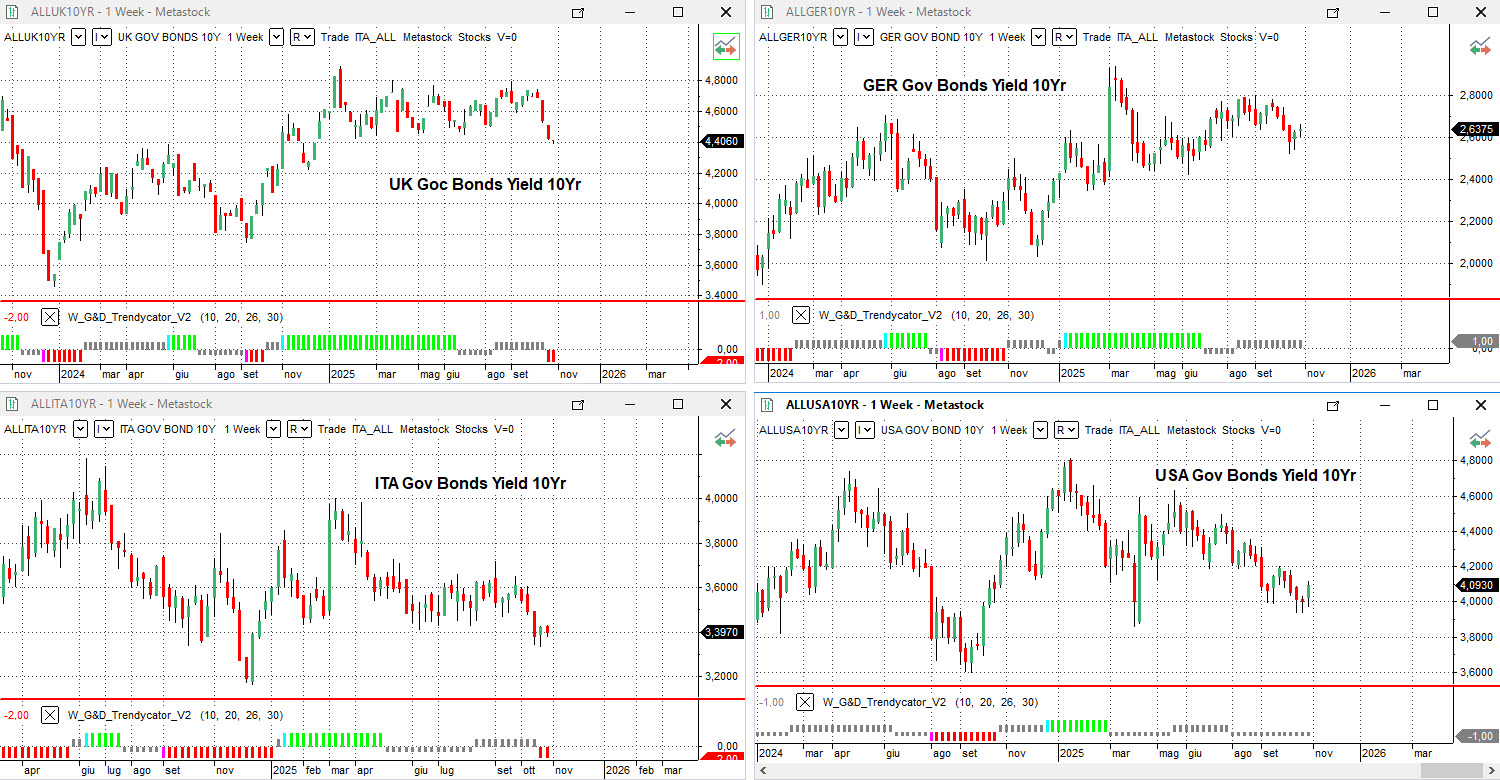Click the trade arrows icon in ITA chart

[x=725, y=438]
